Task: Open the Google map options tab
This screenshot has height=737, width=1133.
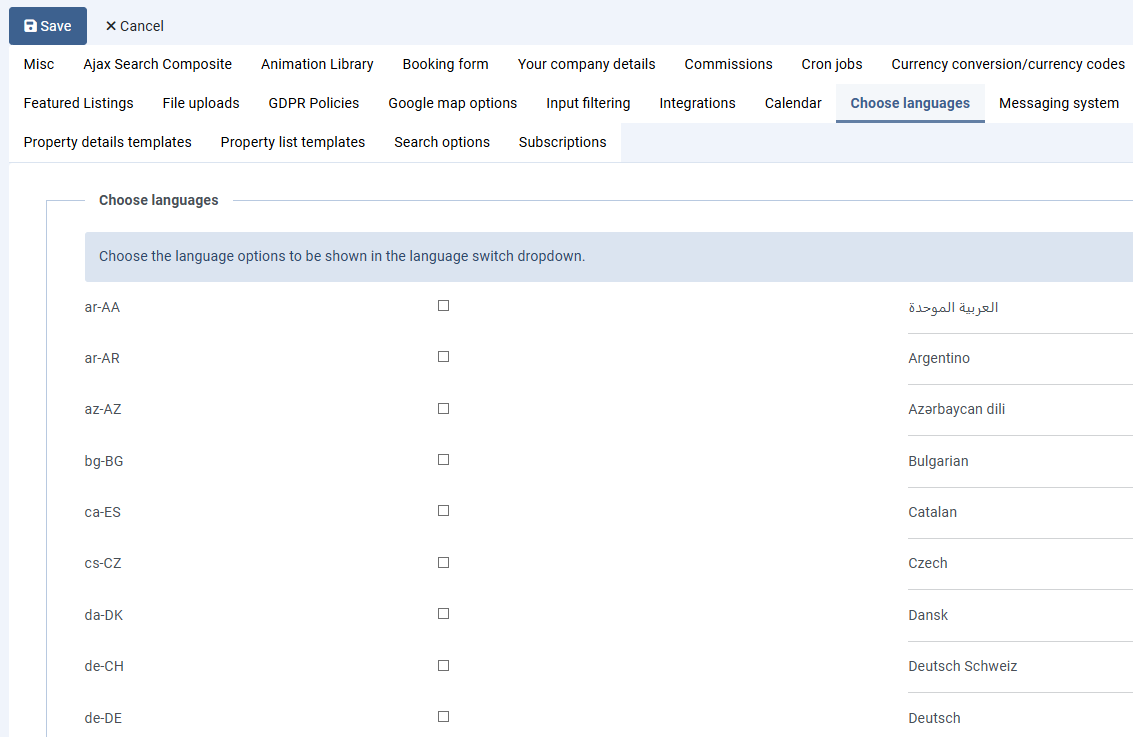Action: click(x=452, y=103)
